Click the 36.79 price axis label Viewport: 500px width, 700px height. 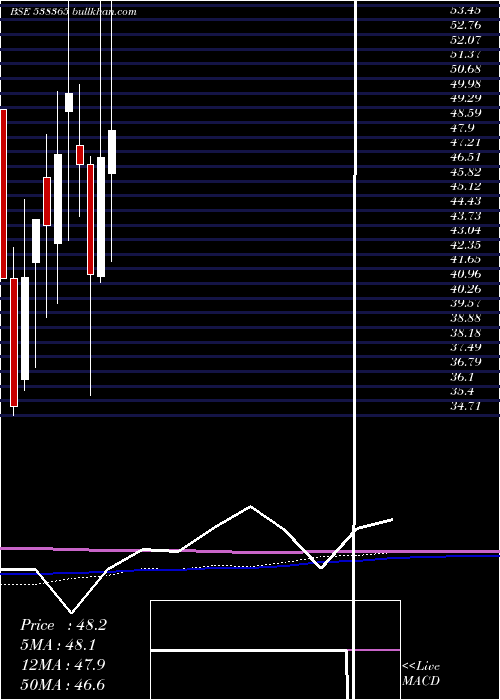[465, 362]
